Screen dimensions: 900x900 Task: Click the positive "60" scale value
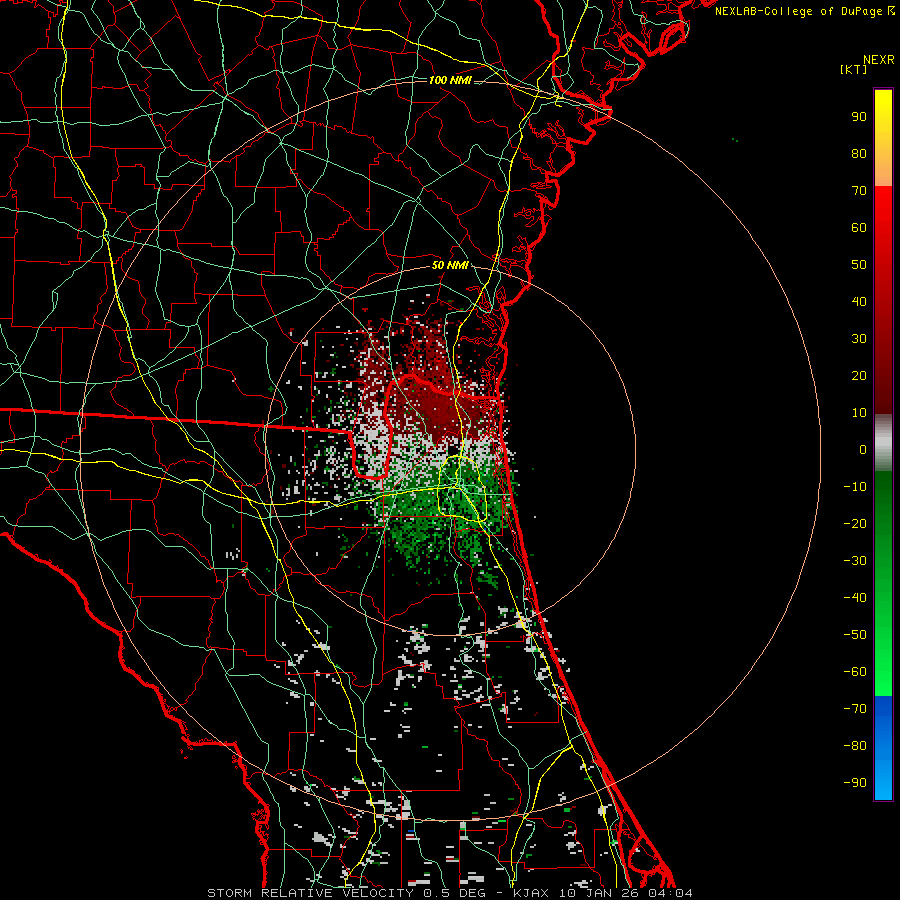click(859, 227)
